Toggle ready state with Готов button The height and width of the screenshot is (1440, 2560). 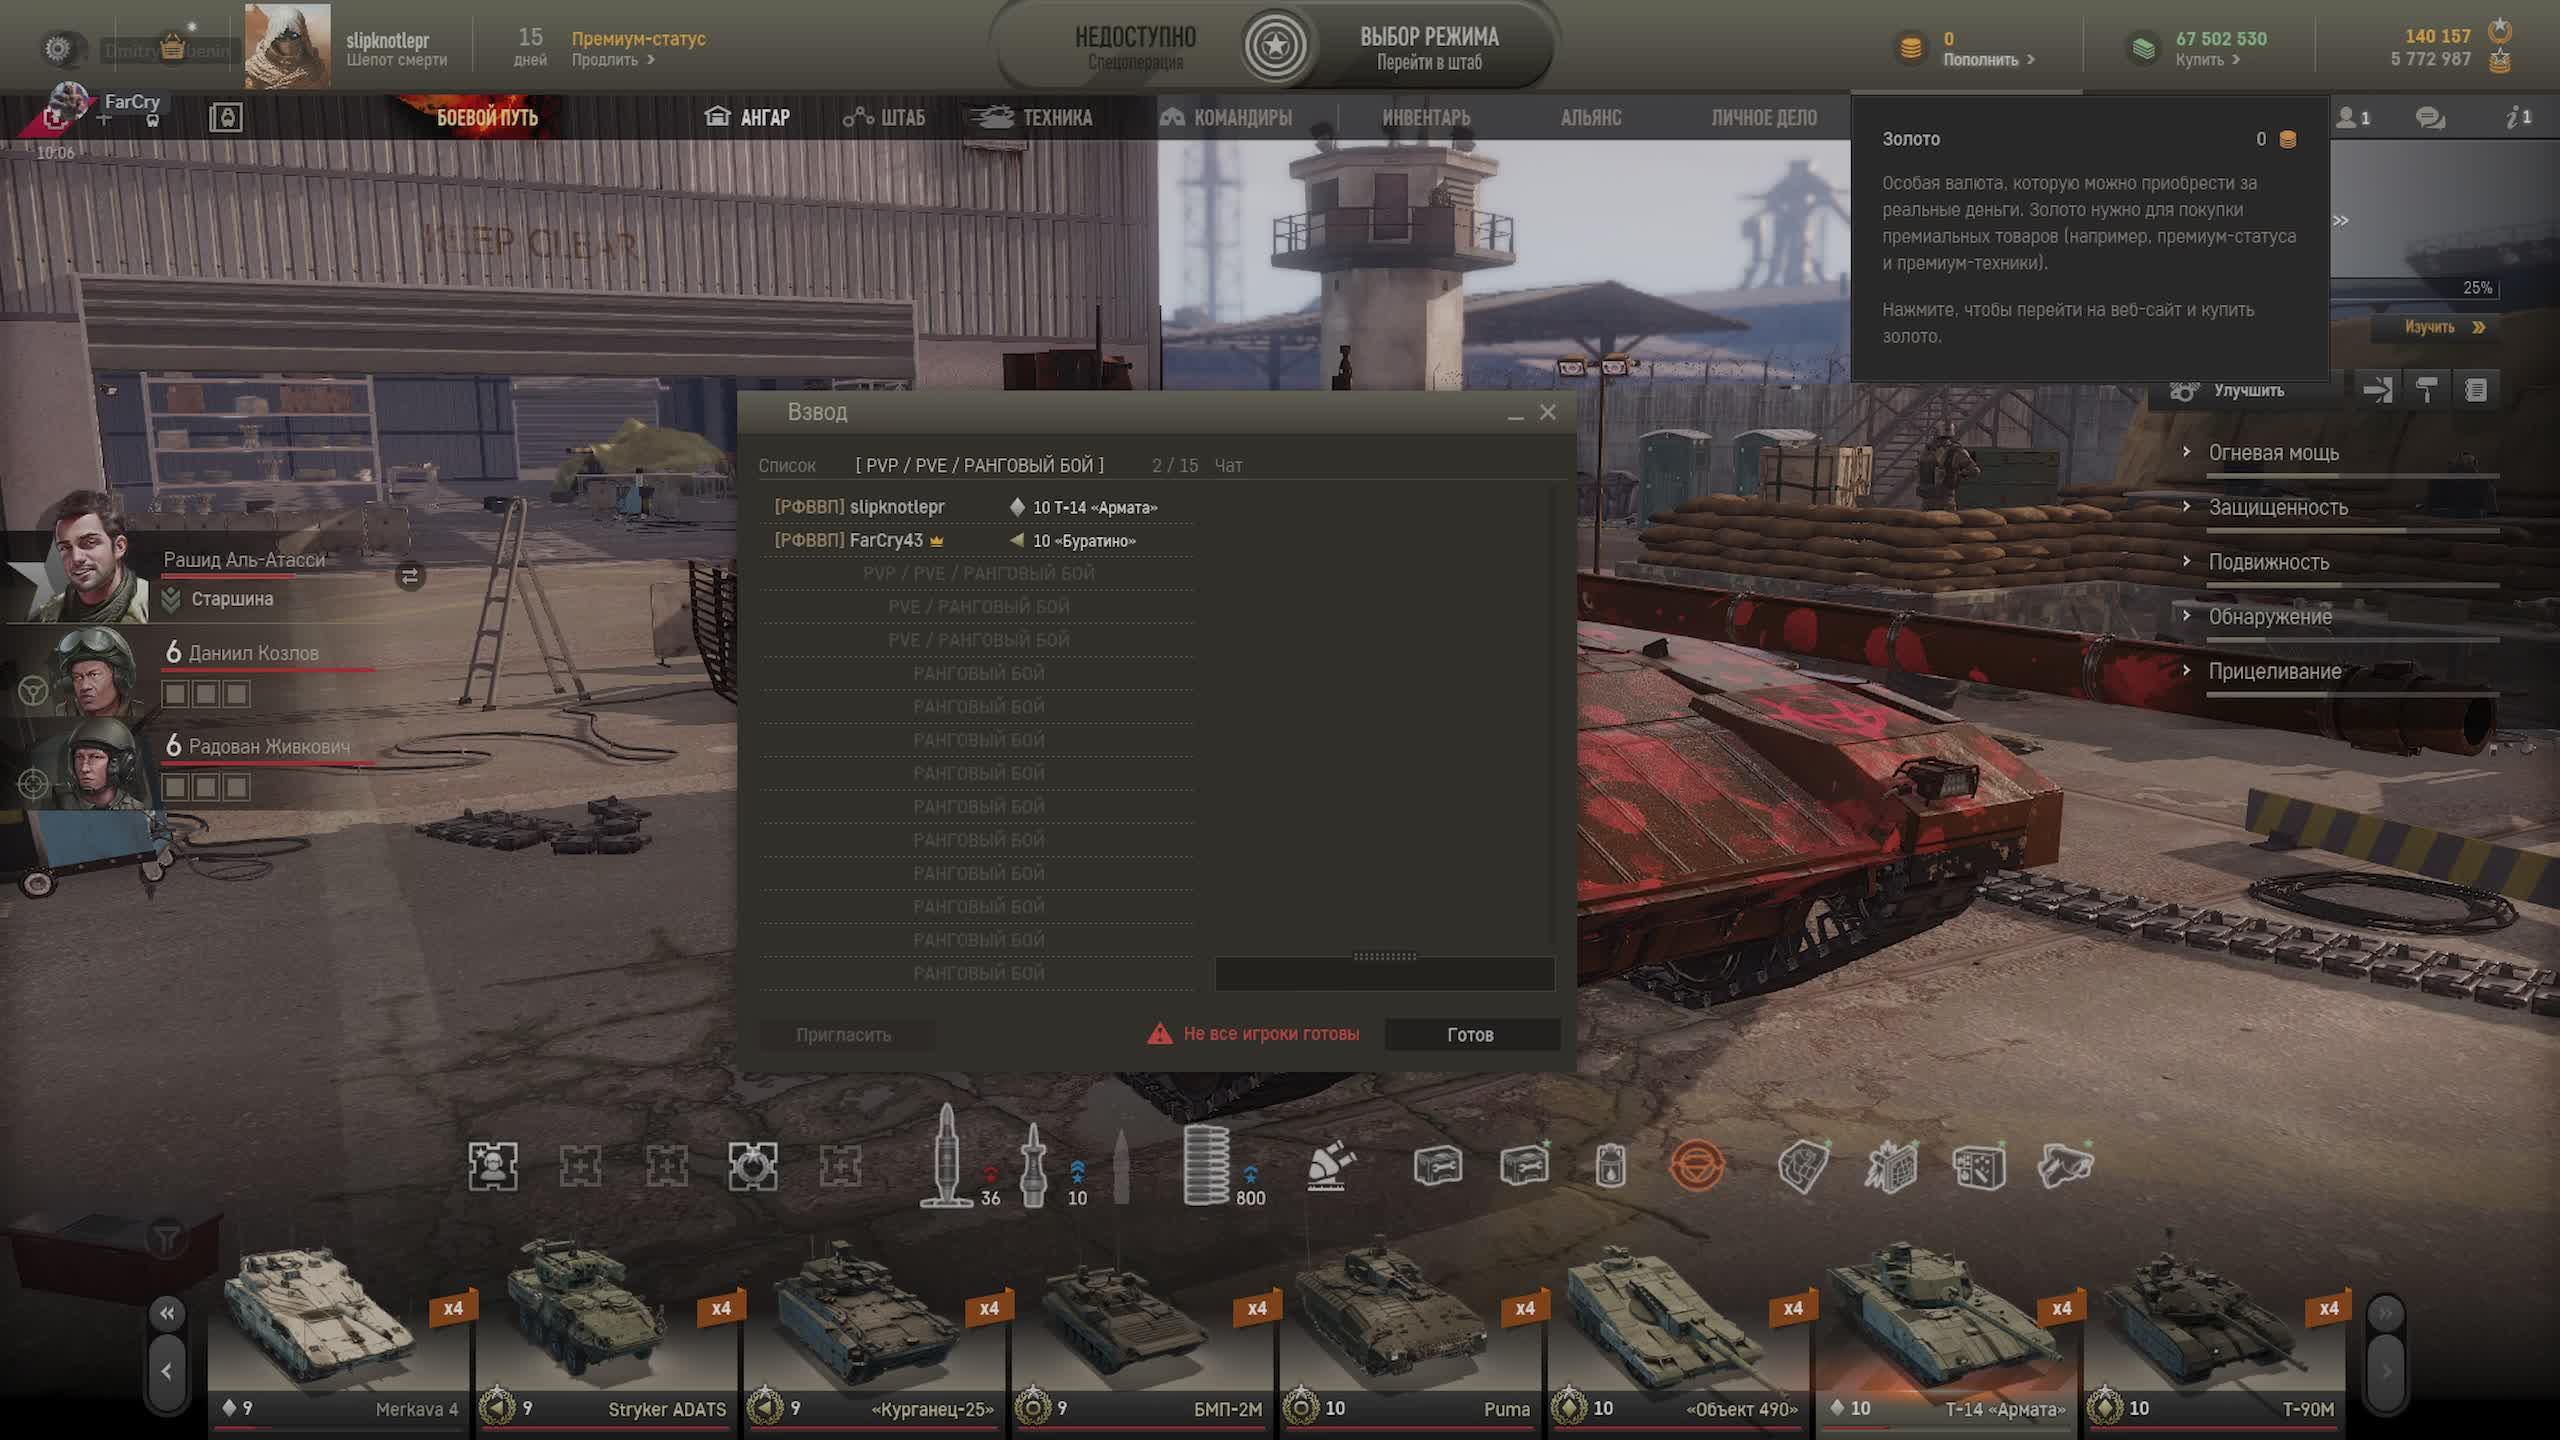point(1470,1034)
